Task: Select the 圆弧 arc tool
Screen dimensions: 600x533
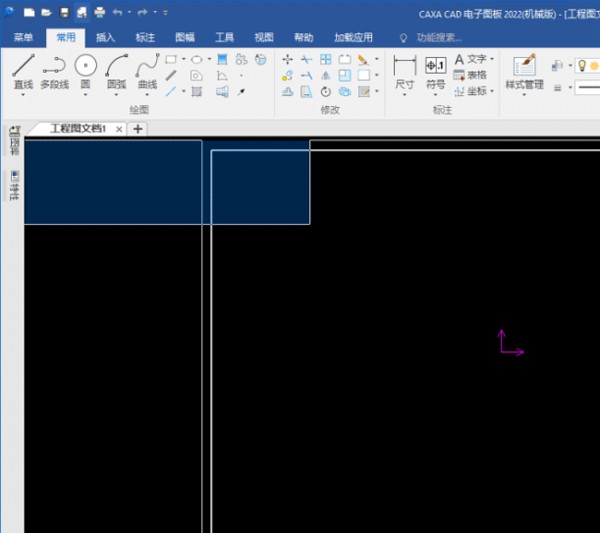Action: 116,72
